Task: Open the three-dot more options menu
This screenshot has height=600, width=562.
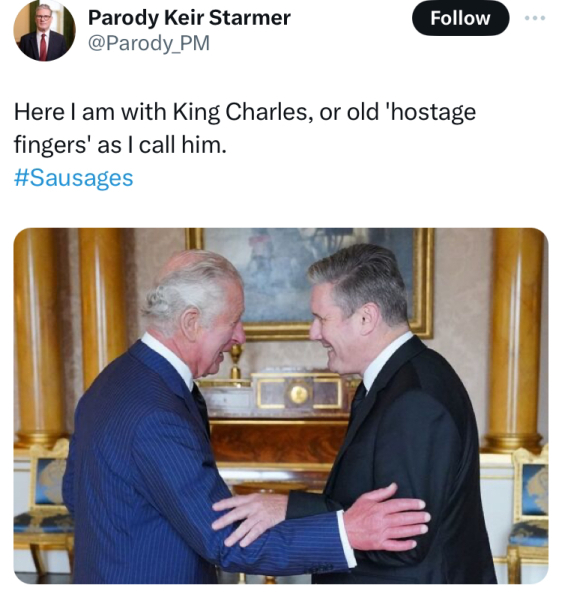Action: 535,18
